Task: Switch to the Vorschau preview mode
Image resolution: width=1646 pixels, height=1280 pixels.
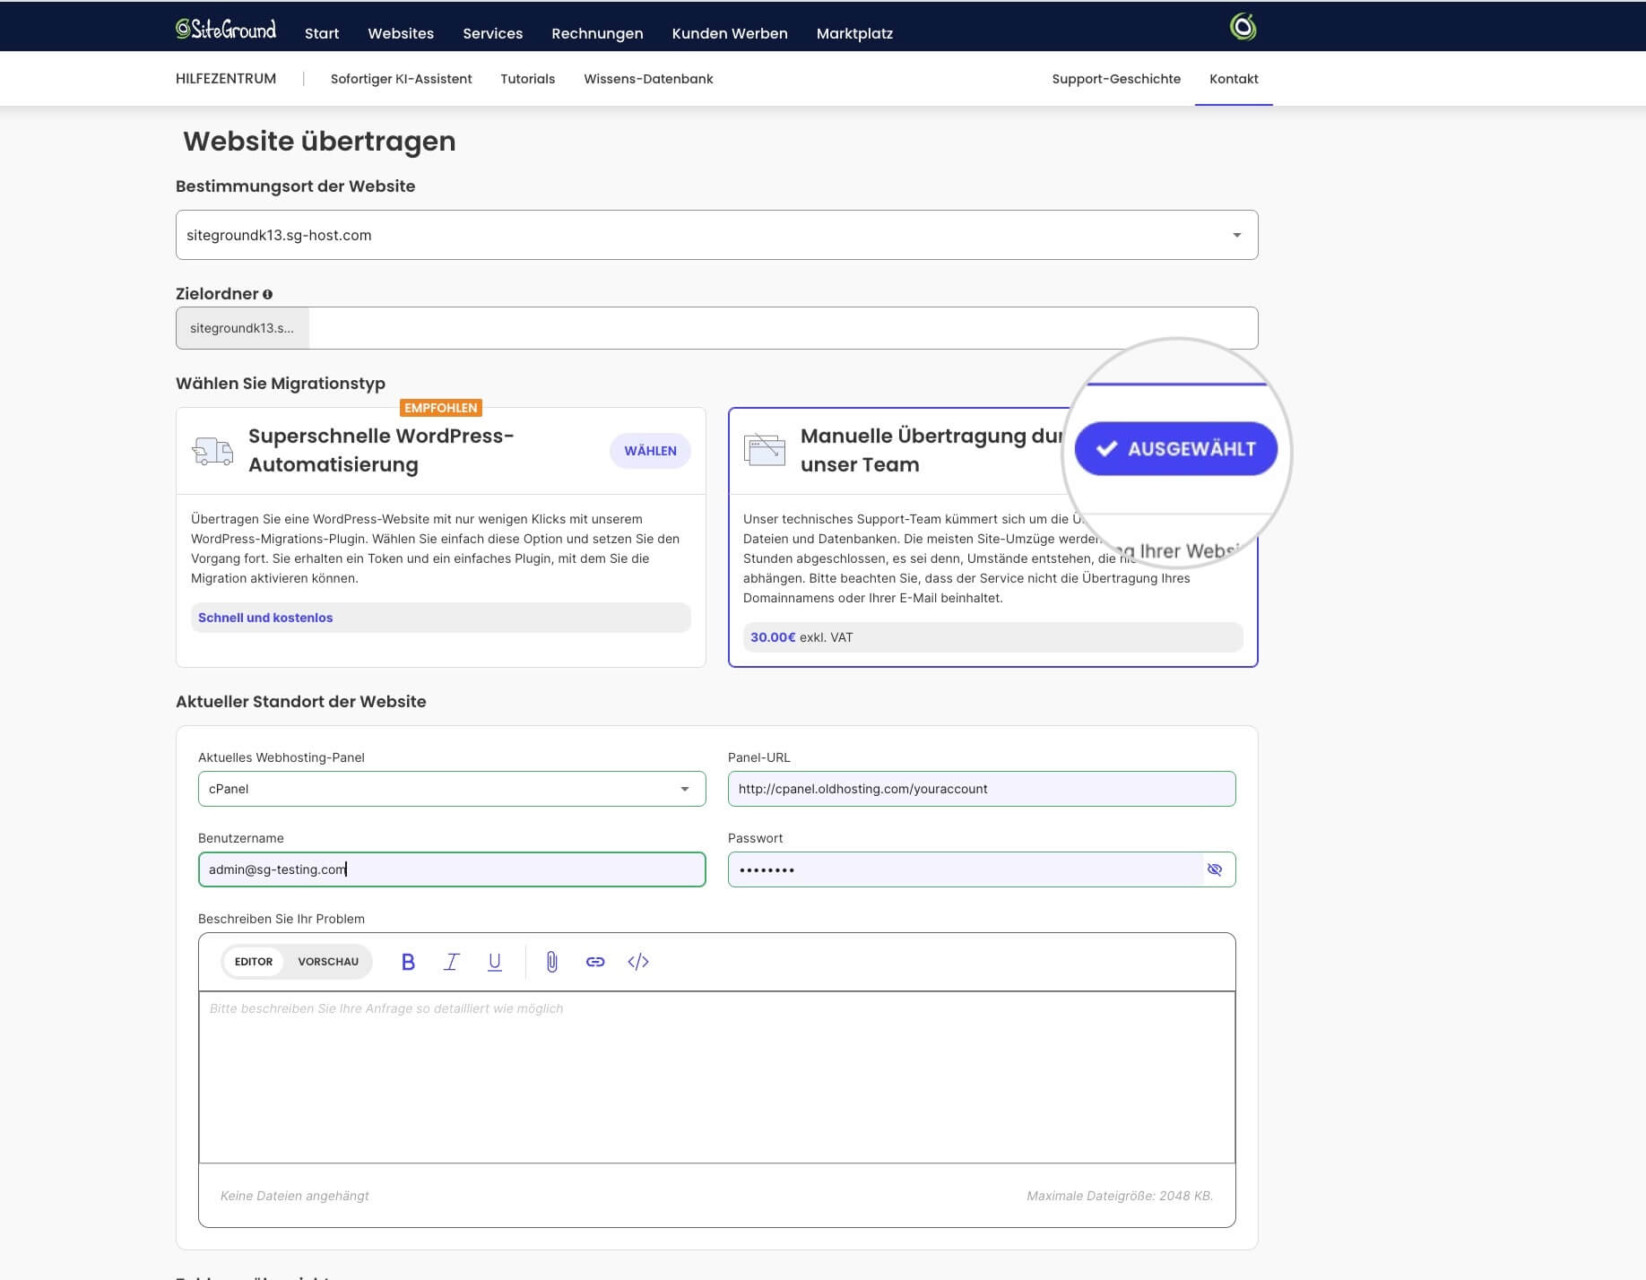Action: 328,962
